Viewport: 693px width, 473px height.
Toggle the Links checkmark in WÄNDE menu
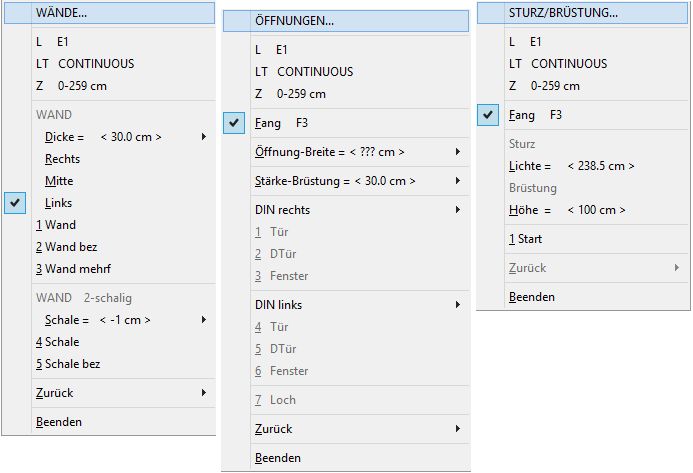click(x=15, y=203)
